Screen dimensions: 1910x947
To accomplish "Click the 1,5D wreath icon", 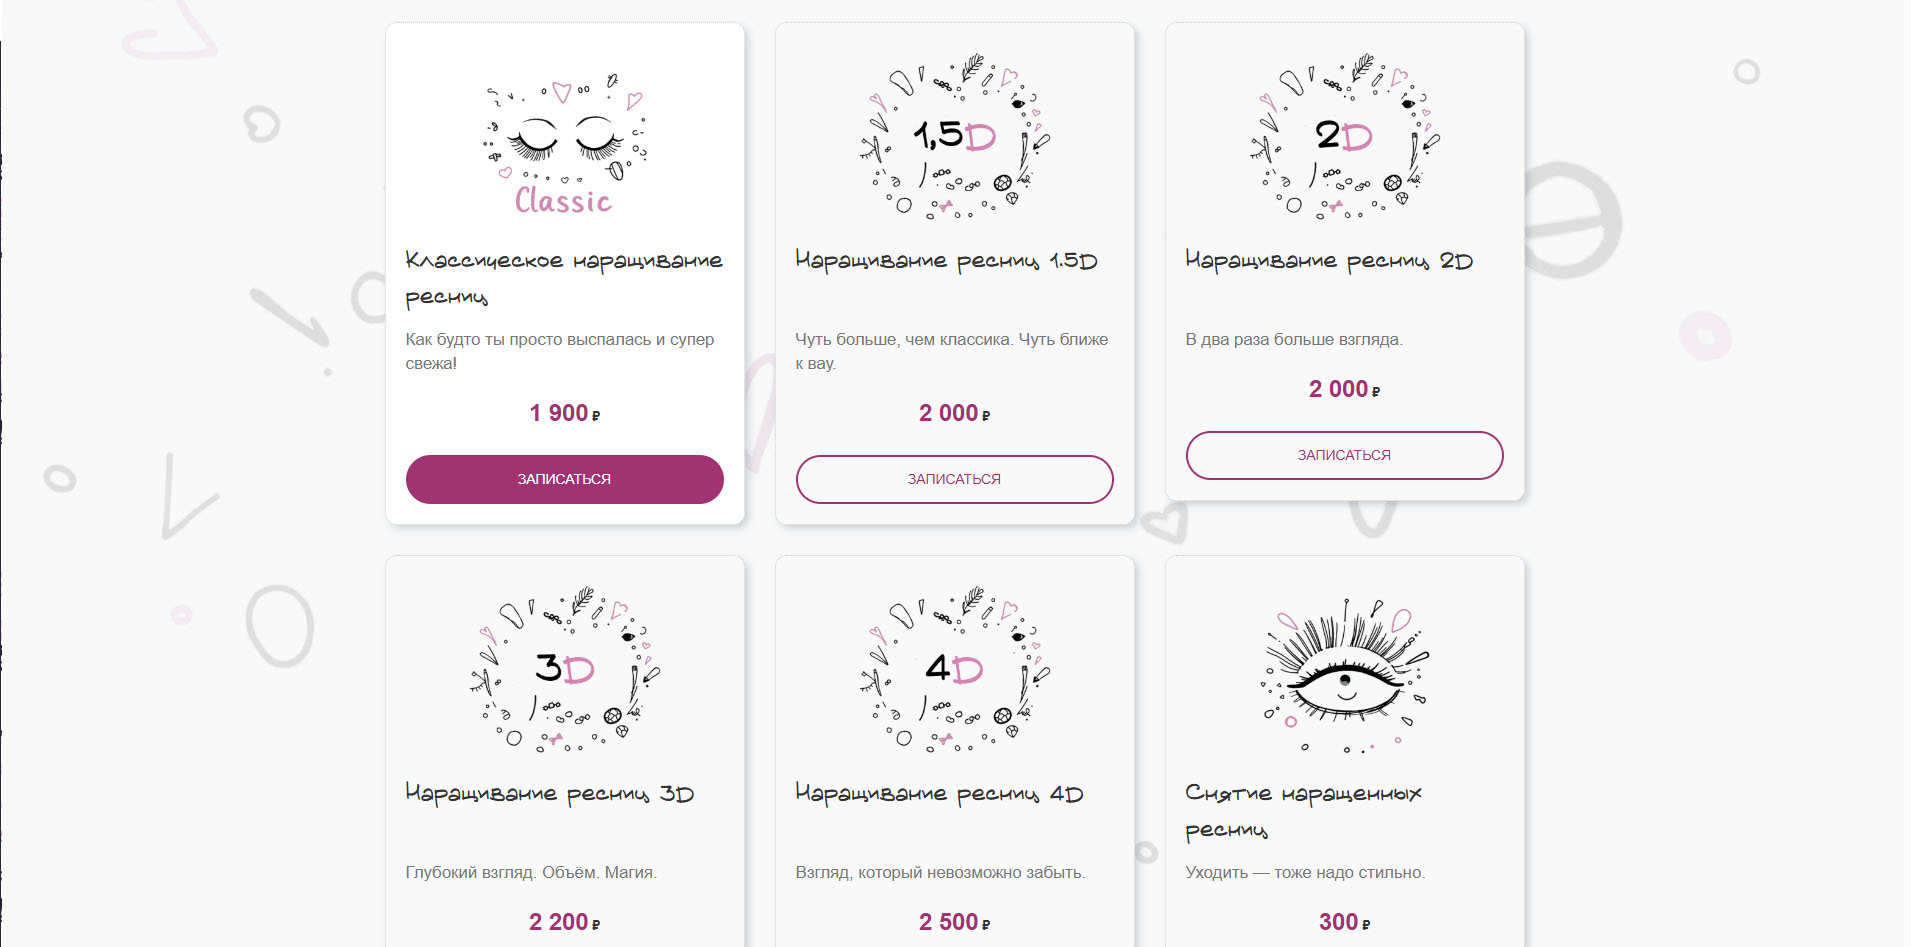I will tap(955, 136).
